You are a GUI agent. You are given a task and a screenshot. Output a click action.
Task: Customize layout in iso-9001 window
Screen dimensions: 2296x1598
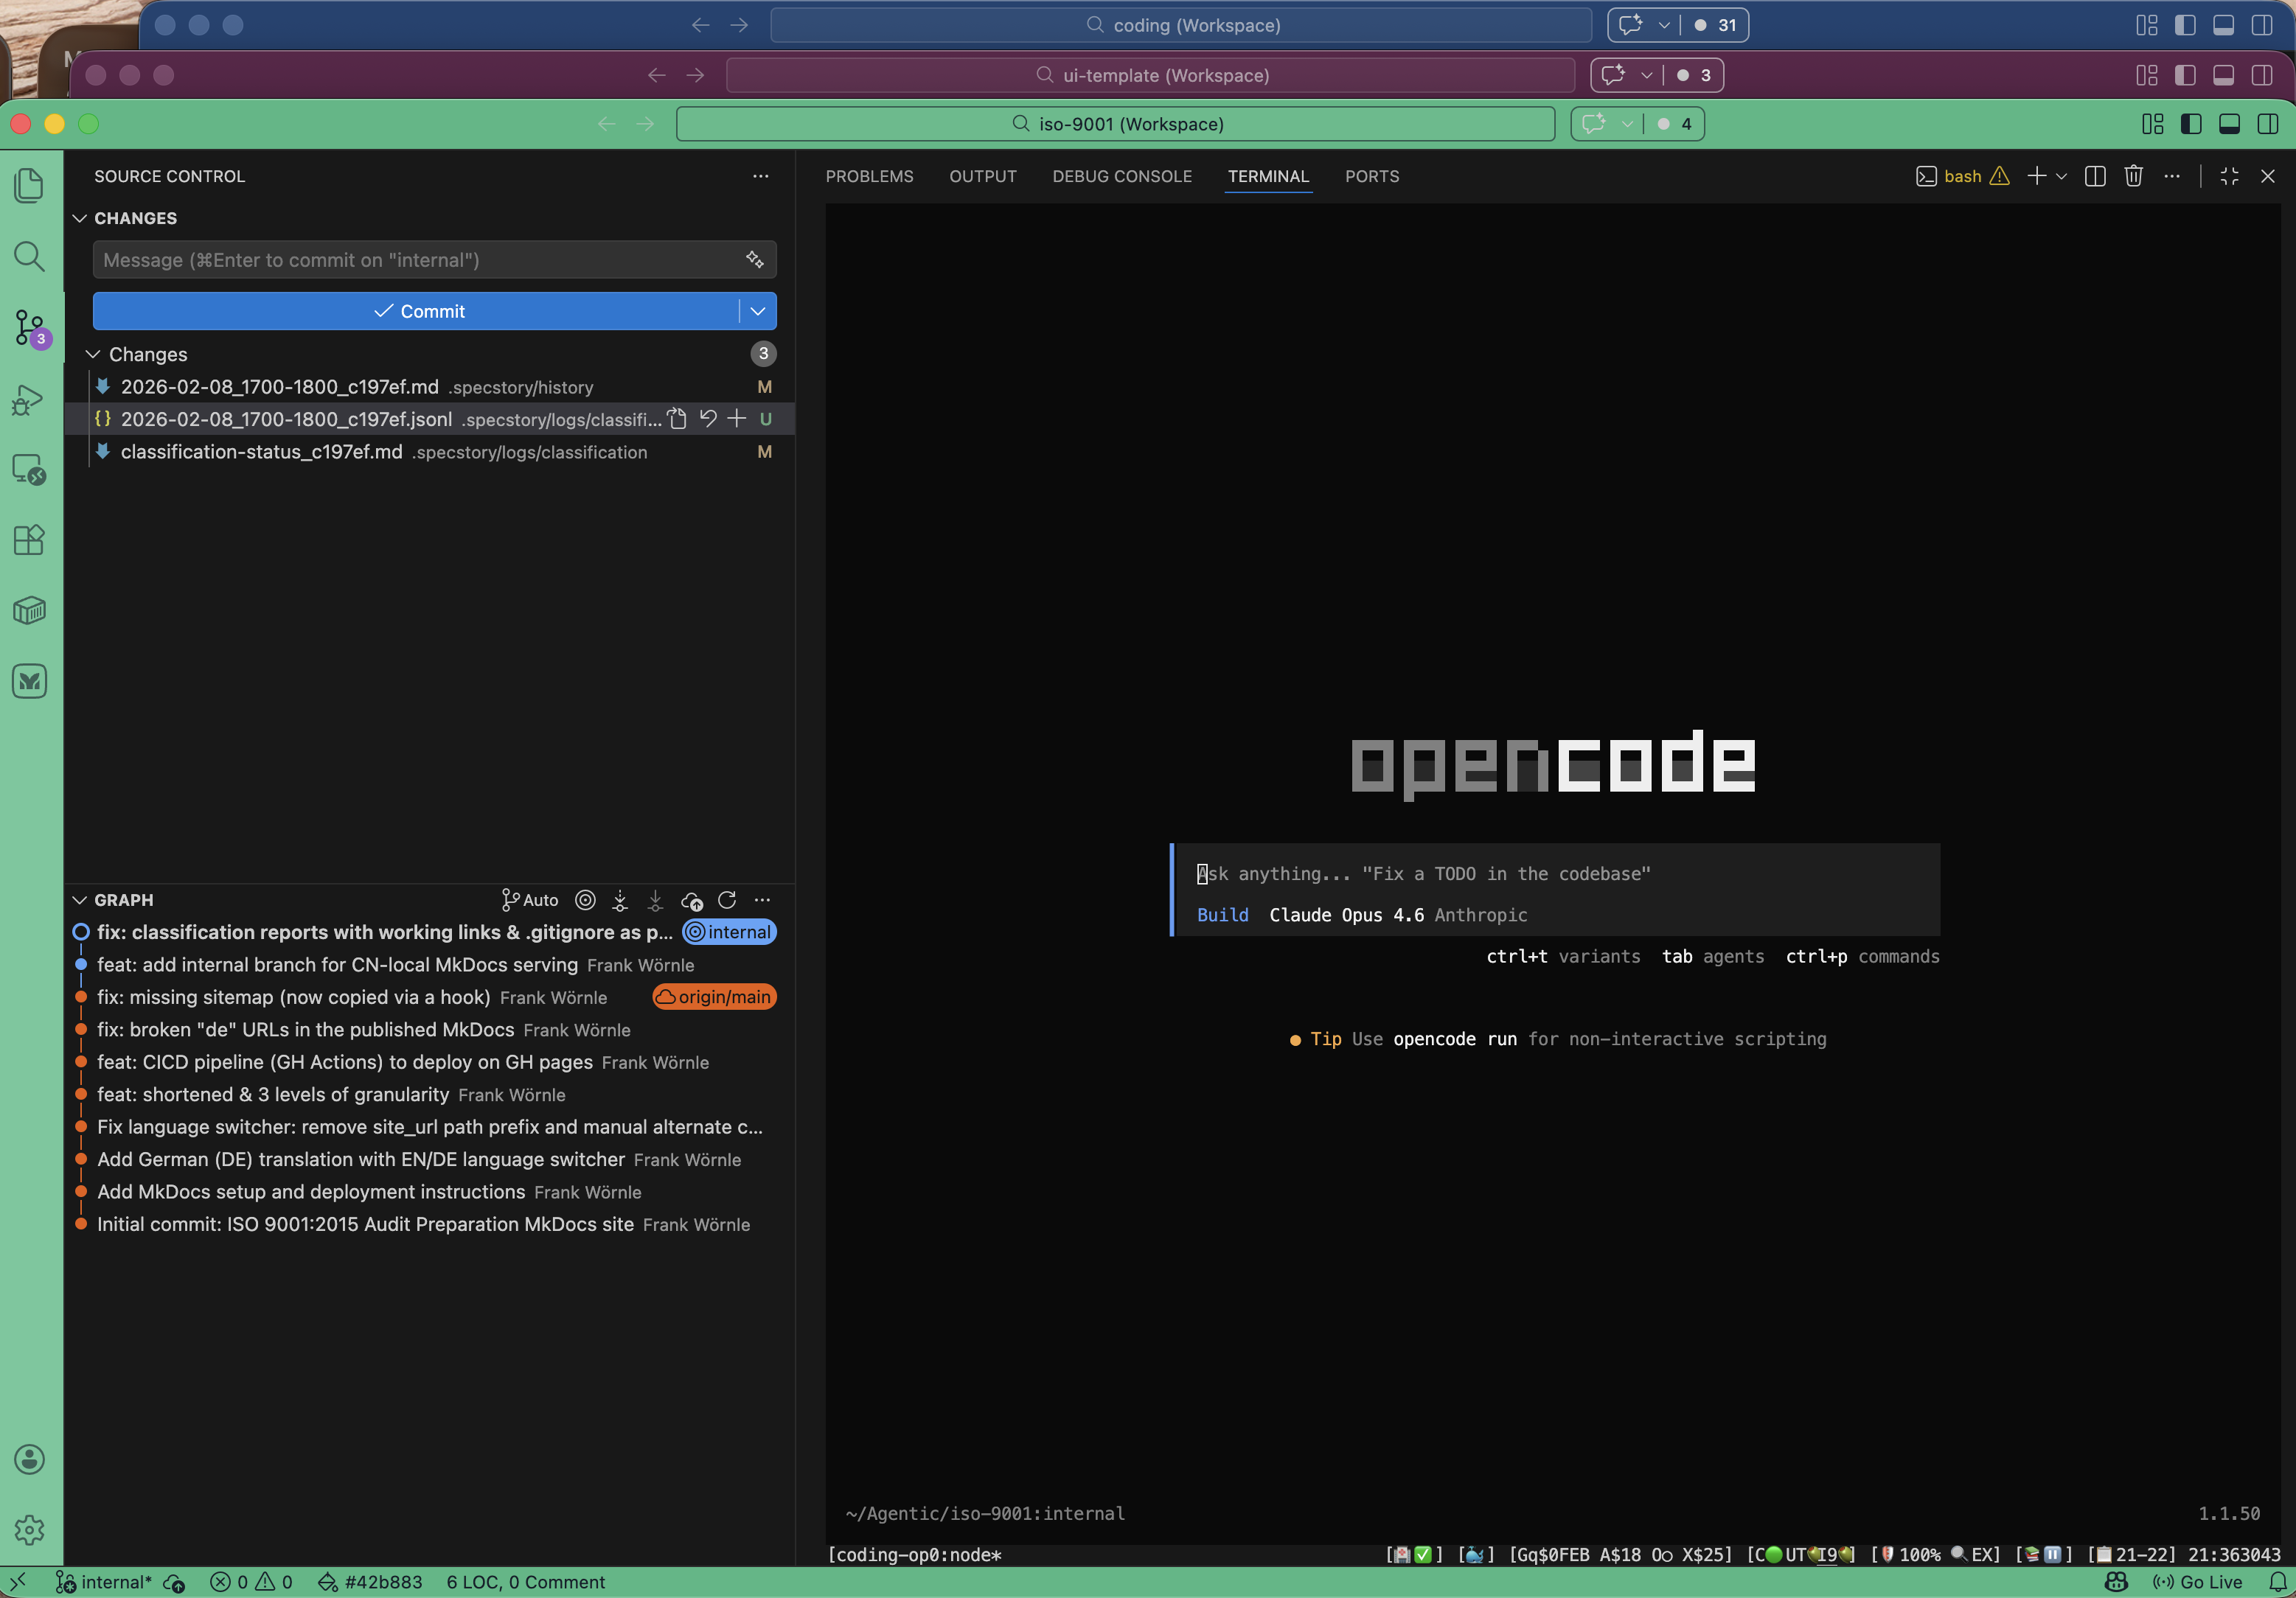[2153, 124]
